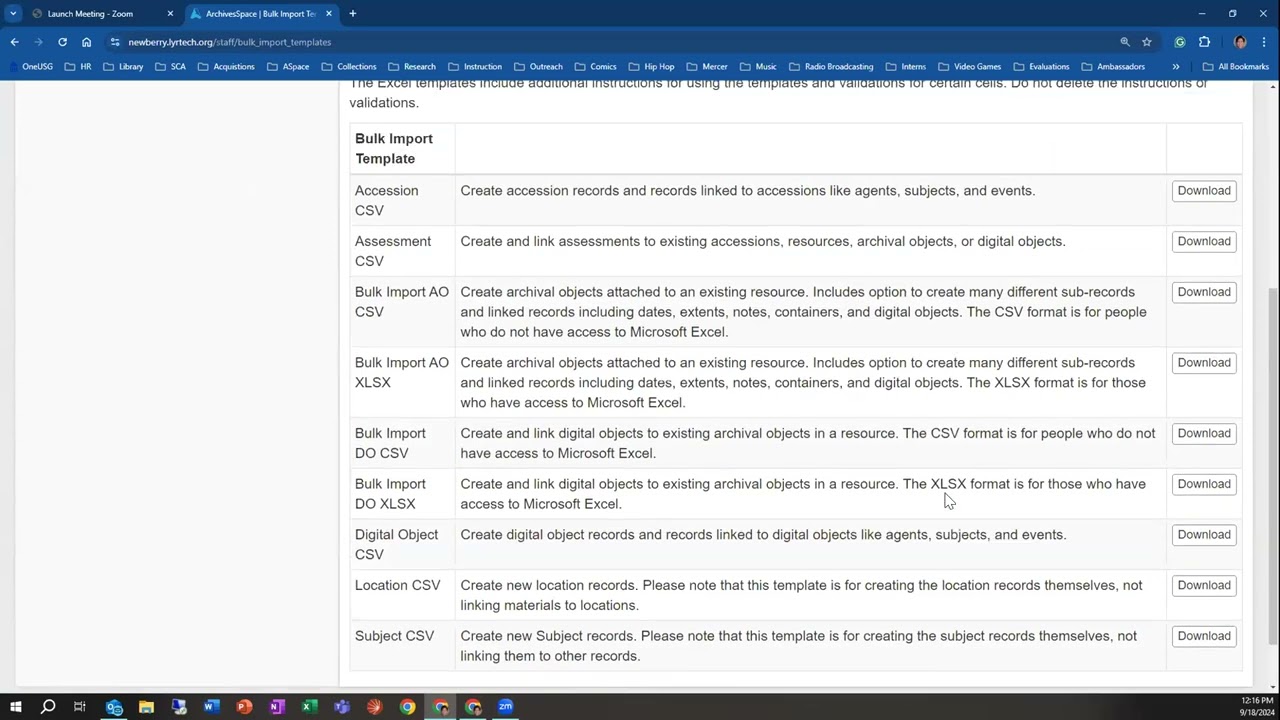Viewport: 1280px width, 720px height.
Task: Download the Accession CSV template
Action: 1204,191
